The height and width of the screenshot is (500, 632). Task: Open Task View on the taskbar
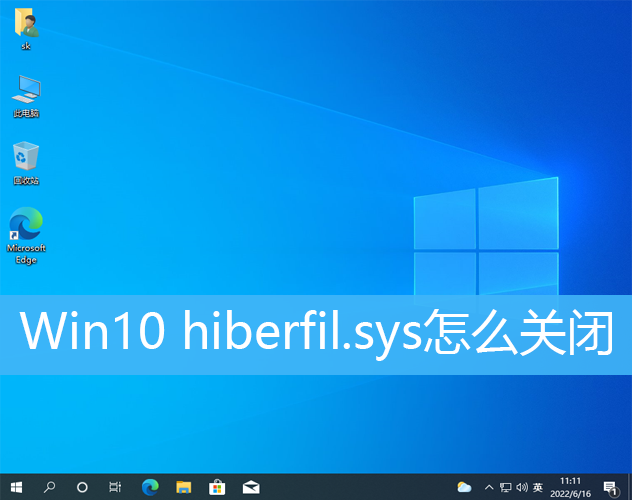tap(115, 487)
